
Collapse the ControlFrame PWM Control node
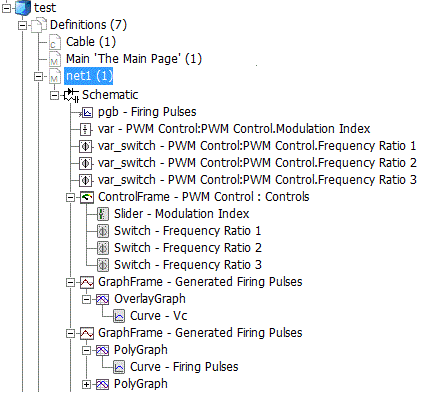coord(70,198)
